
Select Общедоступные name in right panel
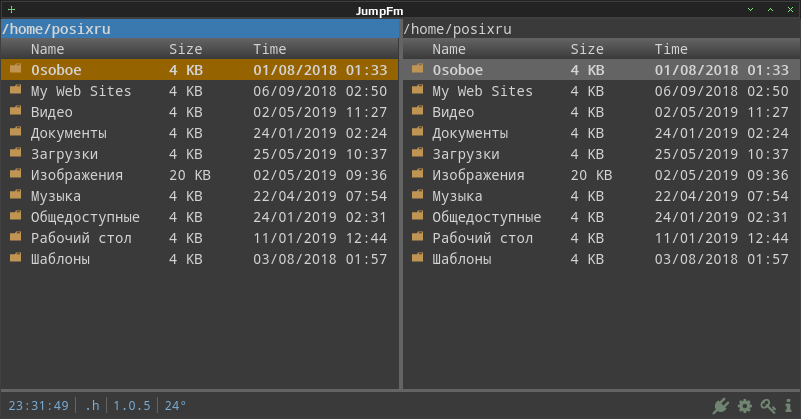pos(487,217)
